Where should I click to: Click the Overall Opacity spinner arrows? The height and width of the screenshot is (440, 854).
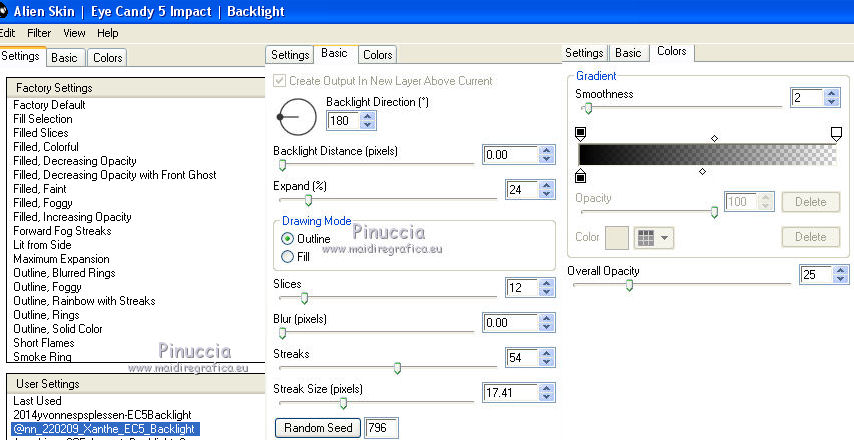click(840, 274)
